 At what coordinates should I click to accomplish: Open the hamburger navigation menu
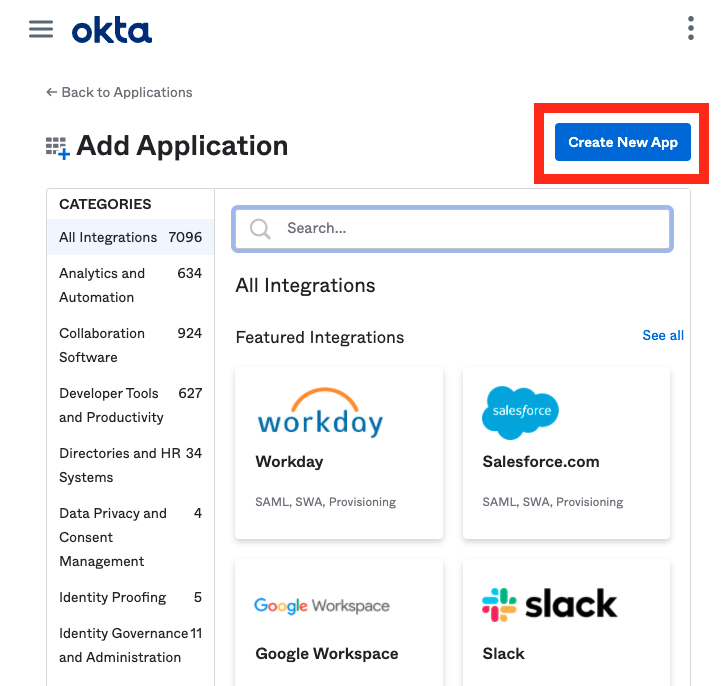(x=41, y=29)
